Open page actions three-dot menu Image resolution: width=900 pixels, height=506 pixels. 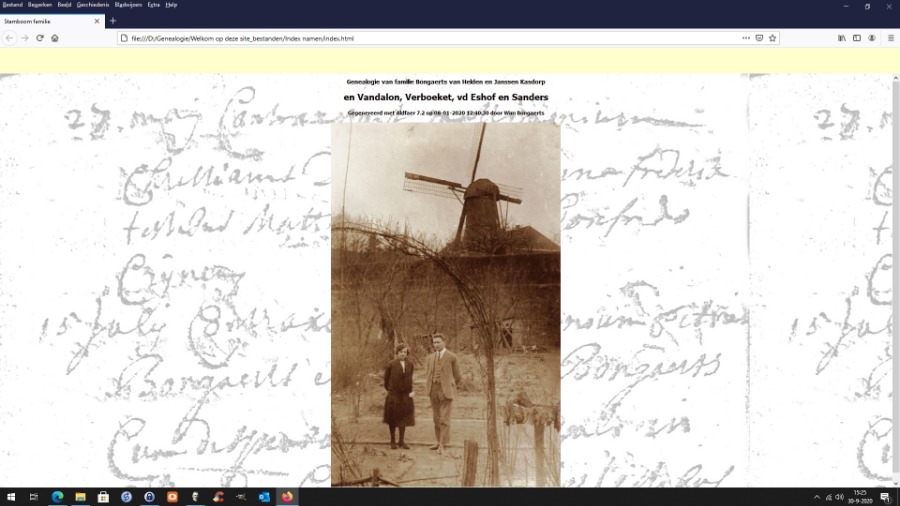[746, 38]
